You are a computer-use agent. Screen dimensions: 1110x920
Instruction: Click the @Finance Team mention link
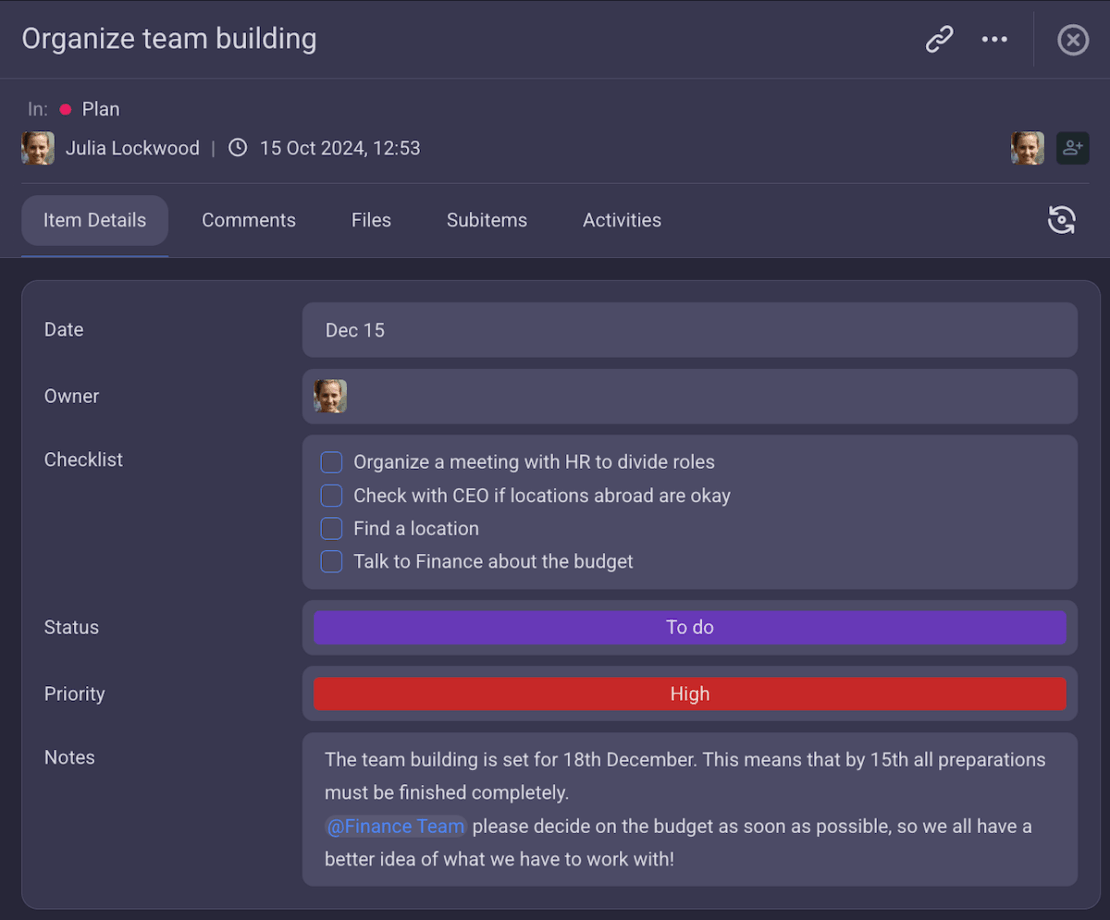(396, 826)
